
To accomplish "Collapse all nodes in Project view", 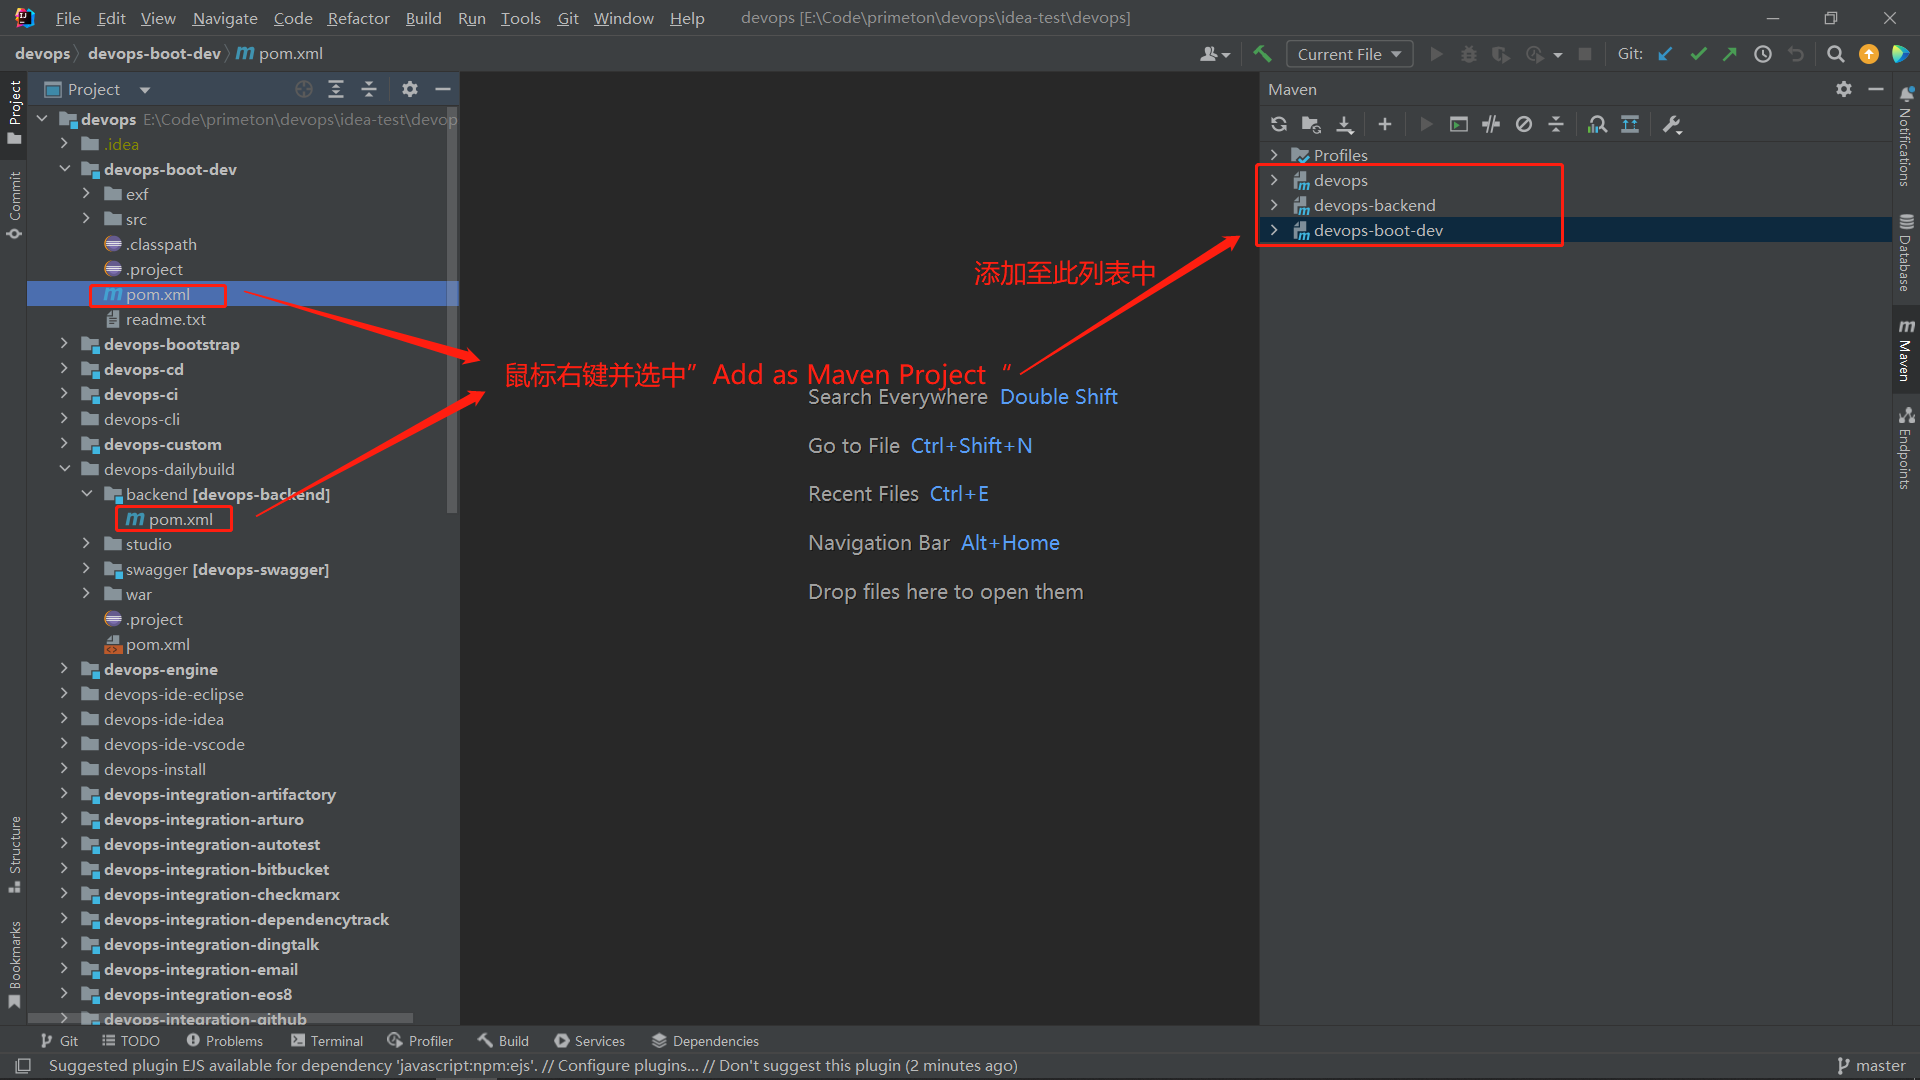I will pos(368,89).
